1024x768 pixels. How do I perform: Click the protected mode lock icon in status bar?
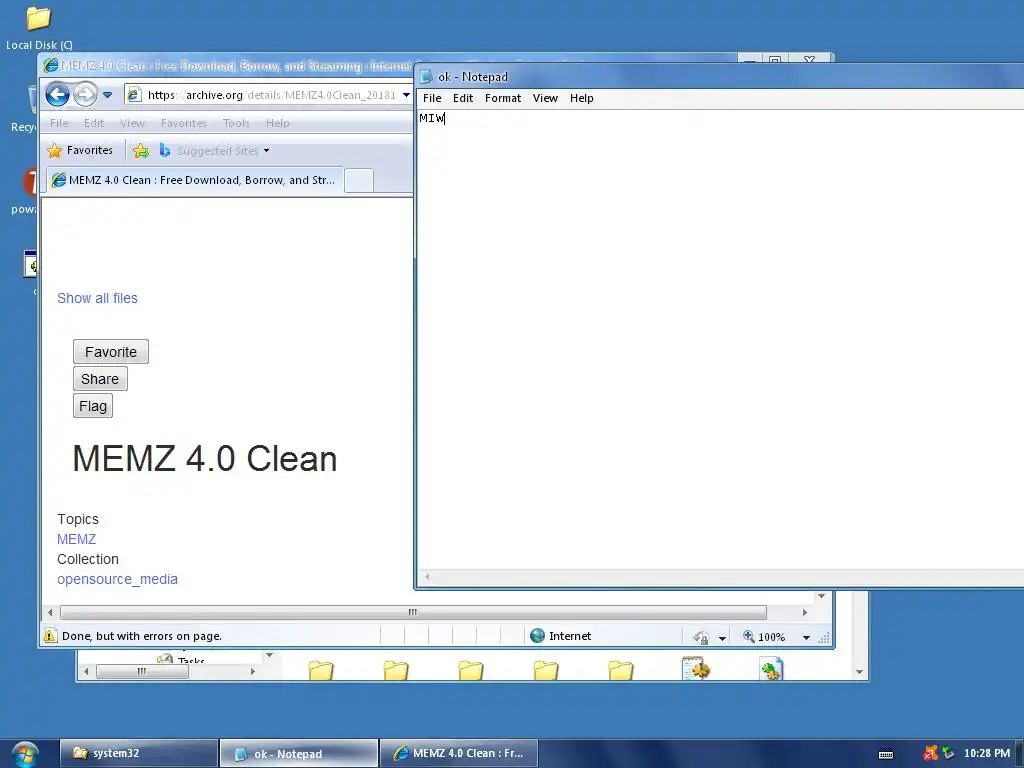(x=701, y=637)
